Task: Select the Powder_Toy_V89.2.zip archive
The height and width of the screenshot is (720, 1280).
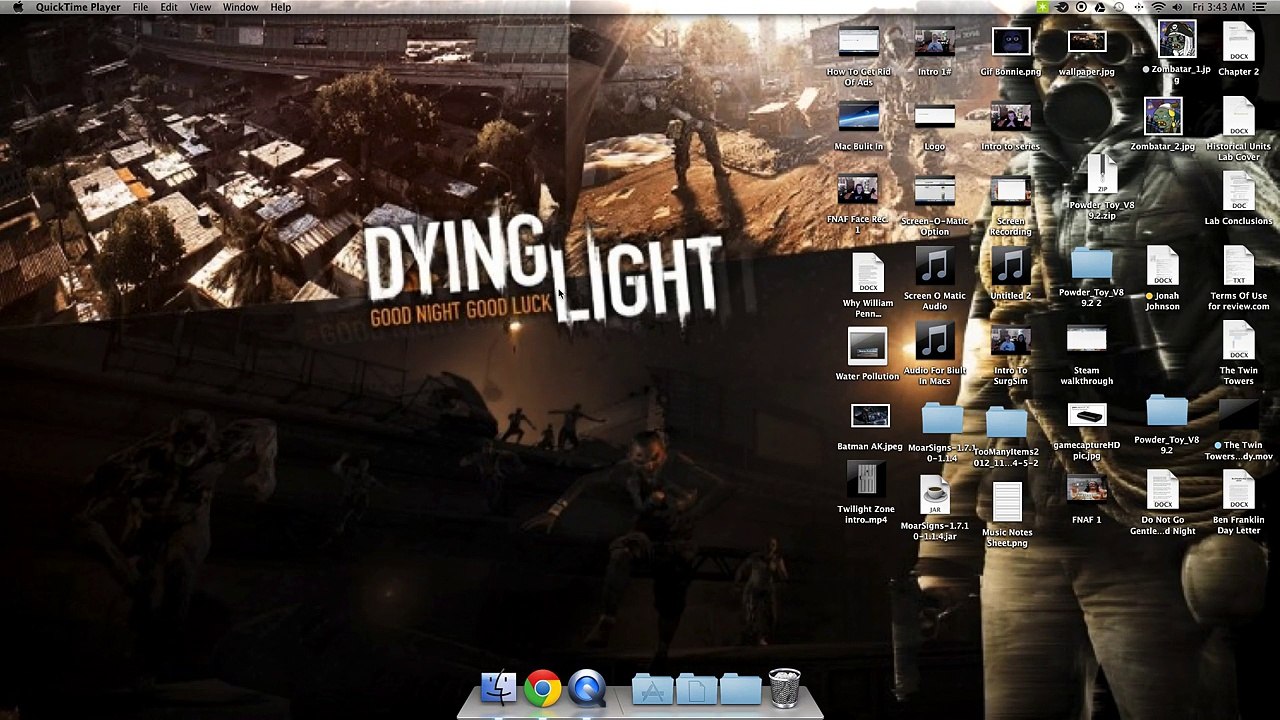Action: point(1101,175)
